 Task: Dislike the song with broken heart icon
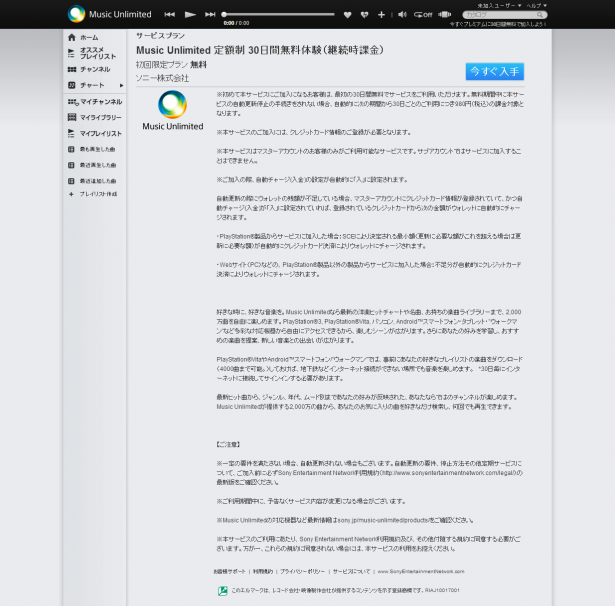click(364, 15)
